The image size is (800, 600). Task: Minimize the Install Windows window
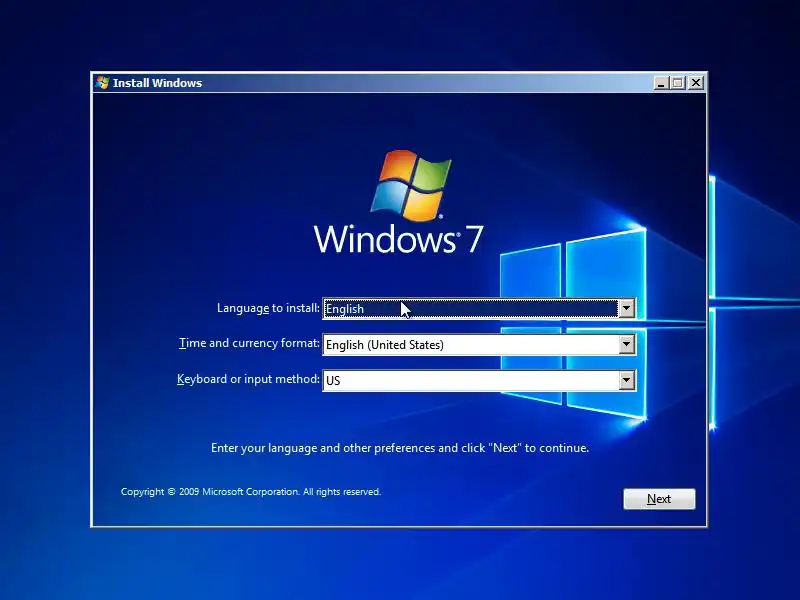coord(661,83)
